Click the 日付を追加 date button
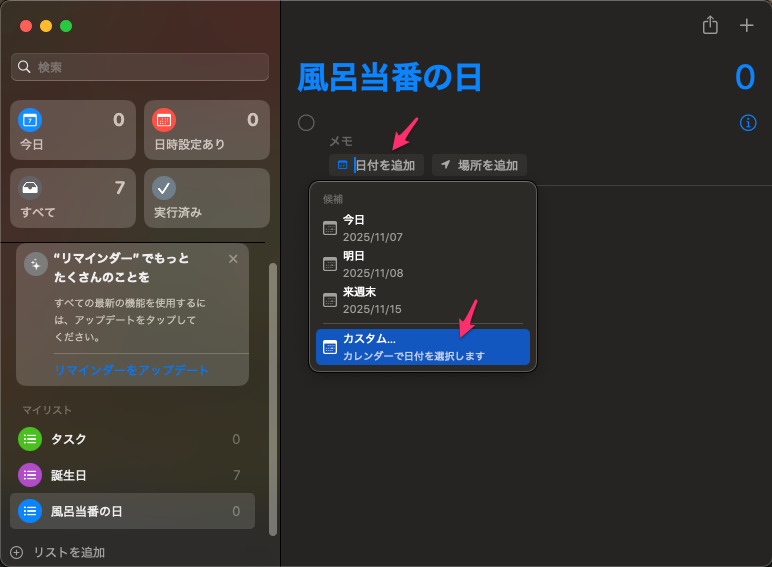 click(377, 165)
